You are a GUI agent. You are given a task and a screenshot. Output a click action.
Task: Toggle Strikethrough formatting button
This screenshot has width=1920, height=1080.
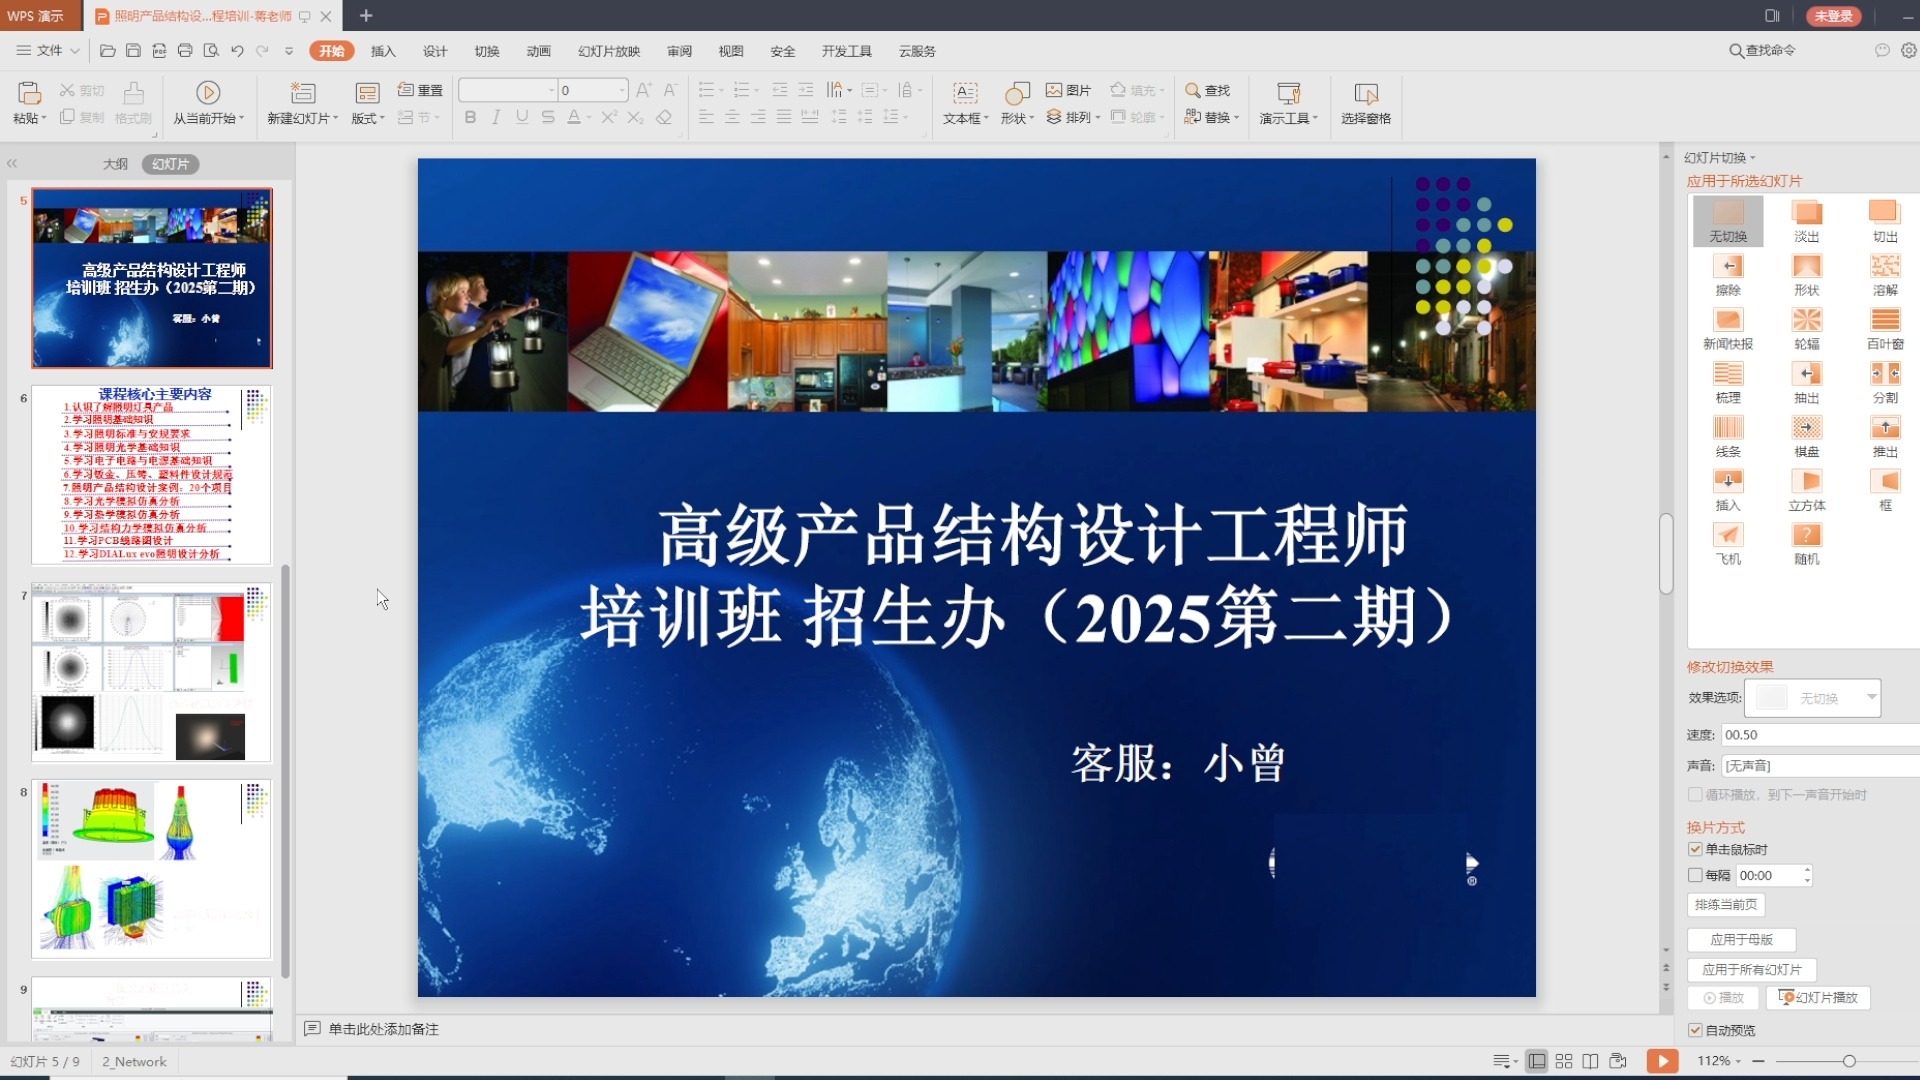[x=548, y=117]
